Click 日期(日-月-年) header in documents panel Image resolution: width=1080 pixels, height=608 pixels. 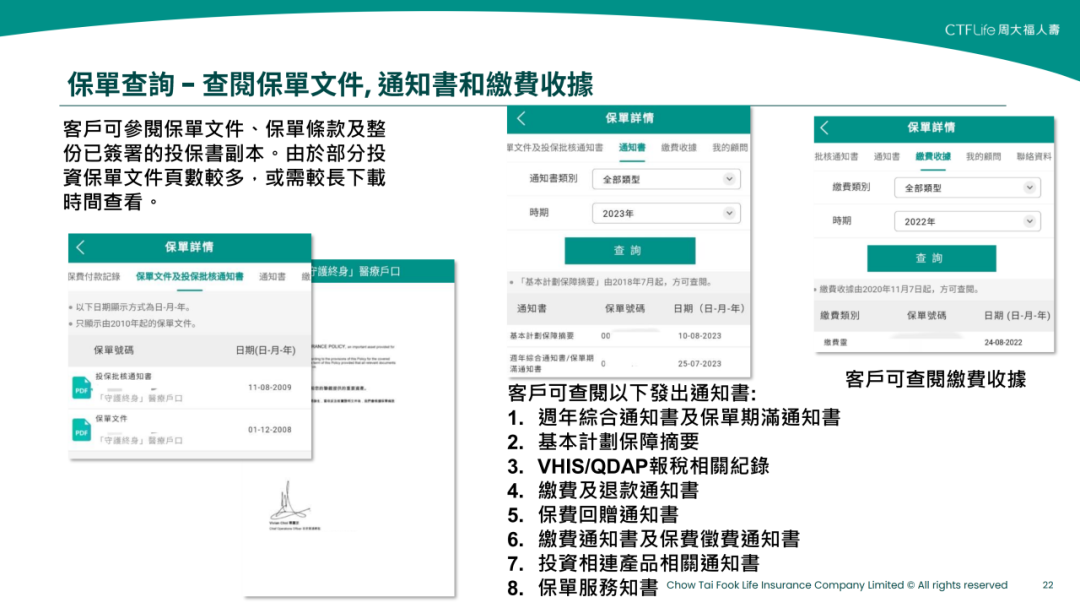click(266, 350)
